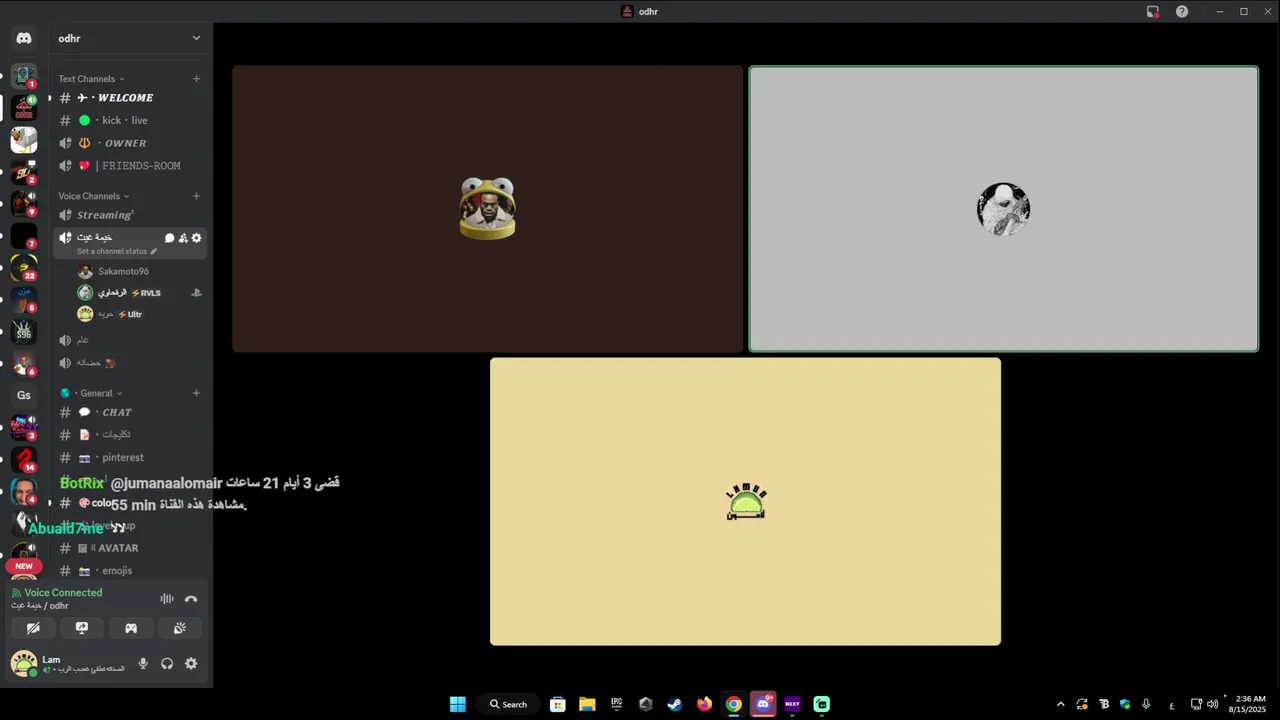Open the soundboard icon in voice panel

click(x=180, y=628)
